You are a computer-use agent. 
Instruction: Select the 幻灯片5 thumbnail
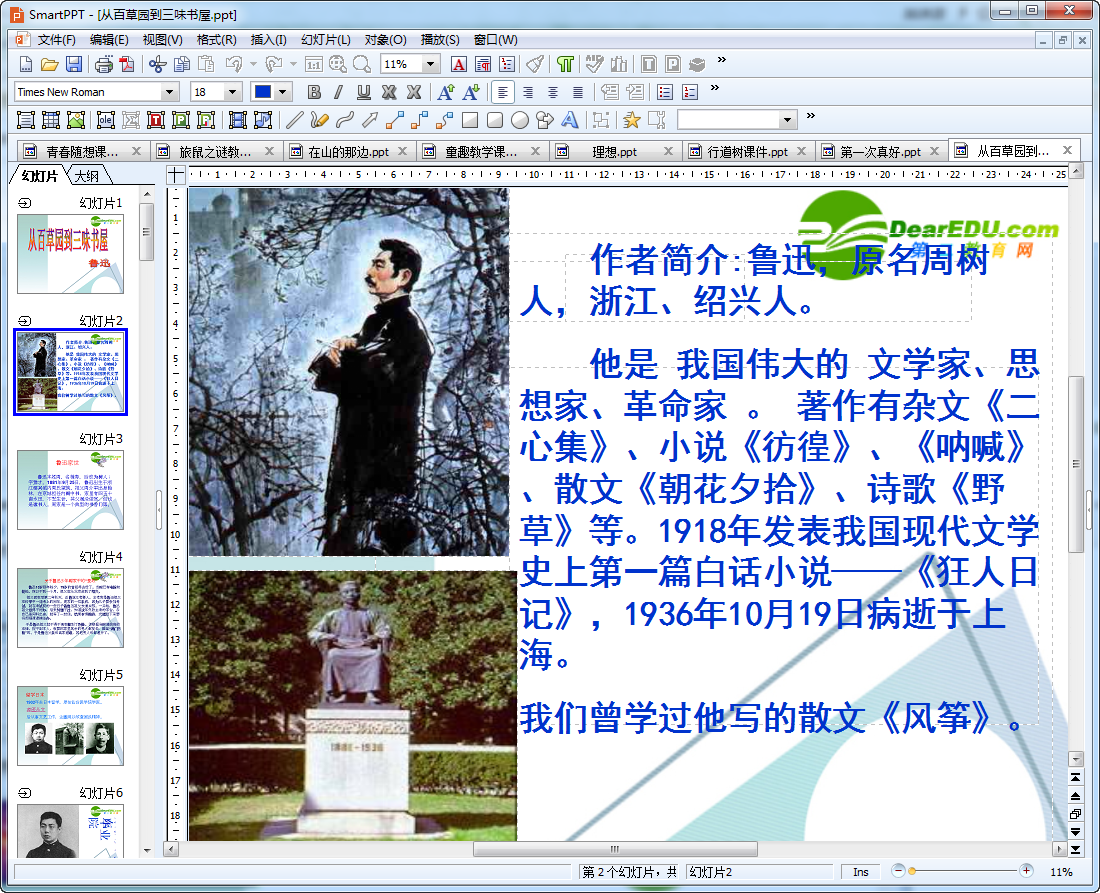[x=70, y=725]
